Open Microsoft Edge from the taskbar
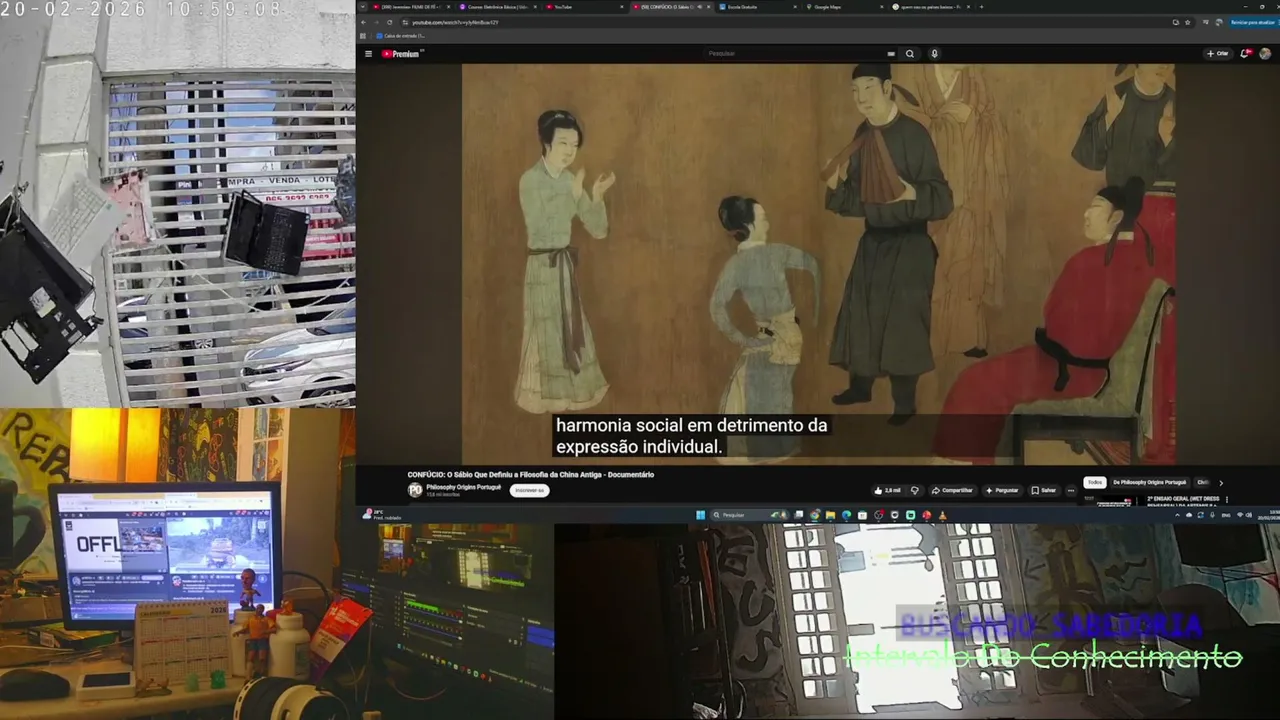The image size is (1280, 720). point(847,515)
